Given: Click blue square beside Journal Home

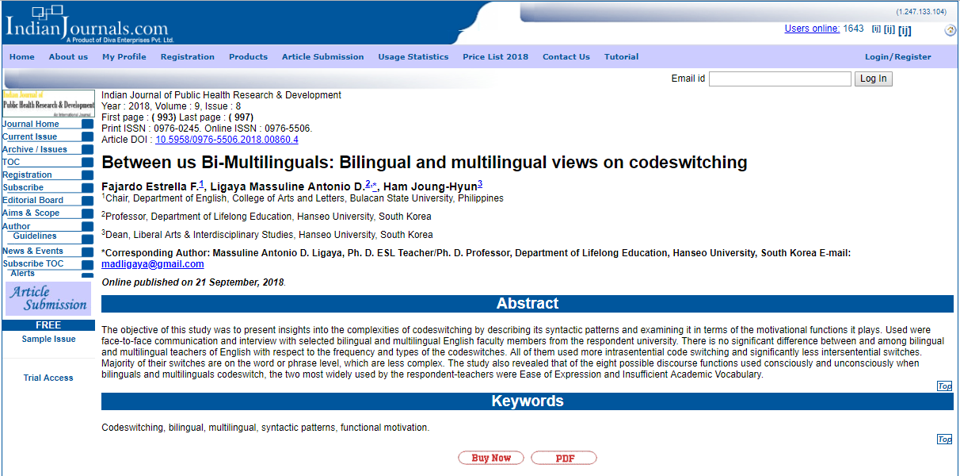Looking at the screenshot, I should coord(88,124).
